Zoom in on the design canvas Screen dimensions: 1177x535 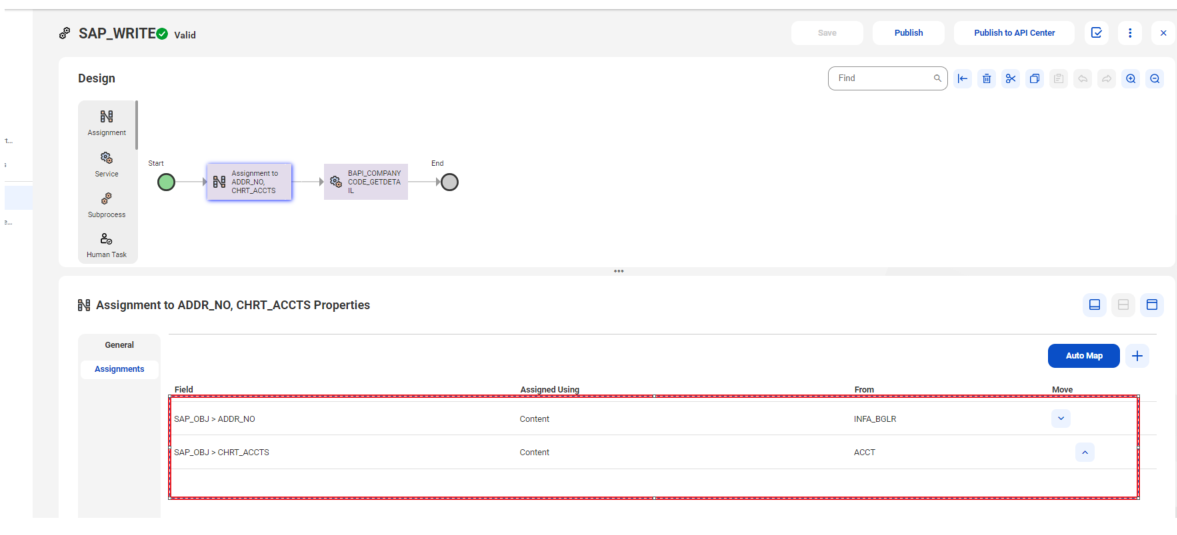pyautogui.click(x=1130, y=79)
